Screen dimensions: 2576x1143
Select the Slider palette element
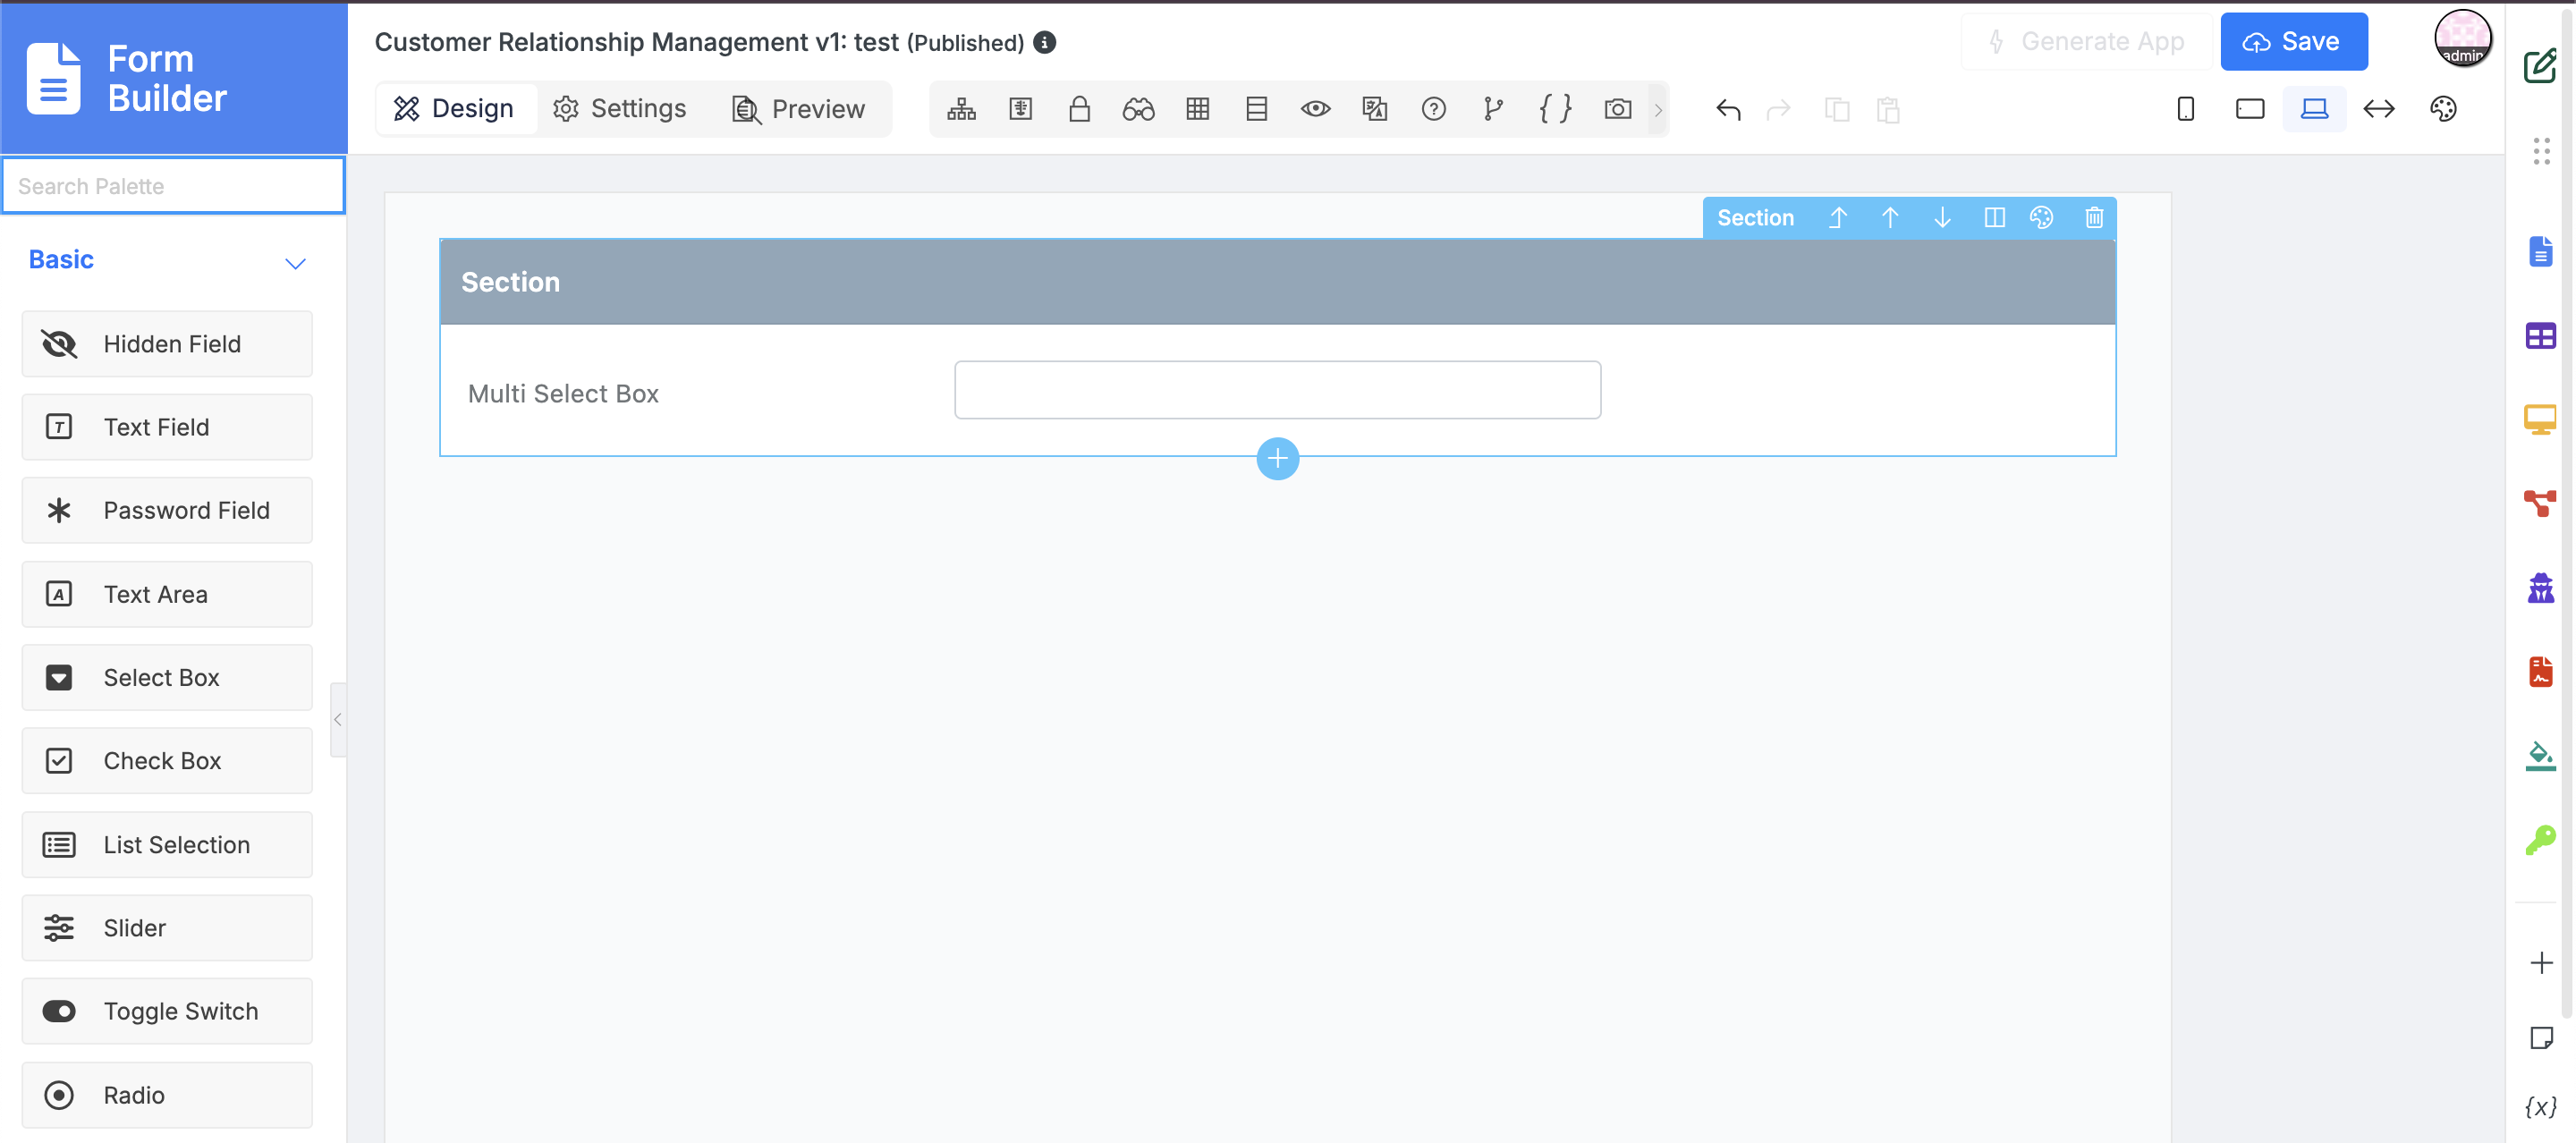167,927
